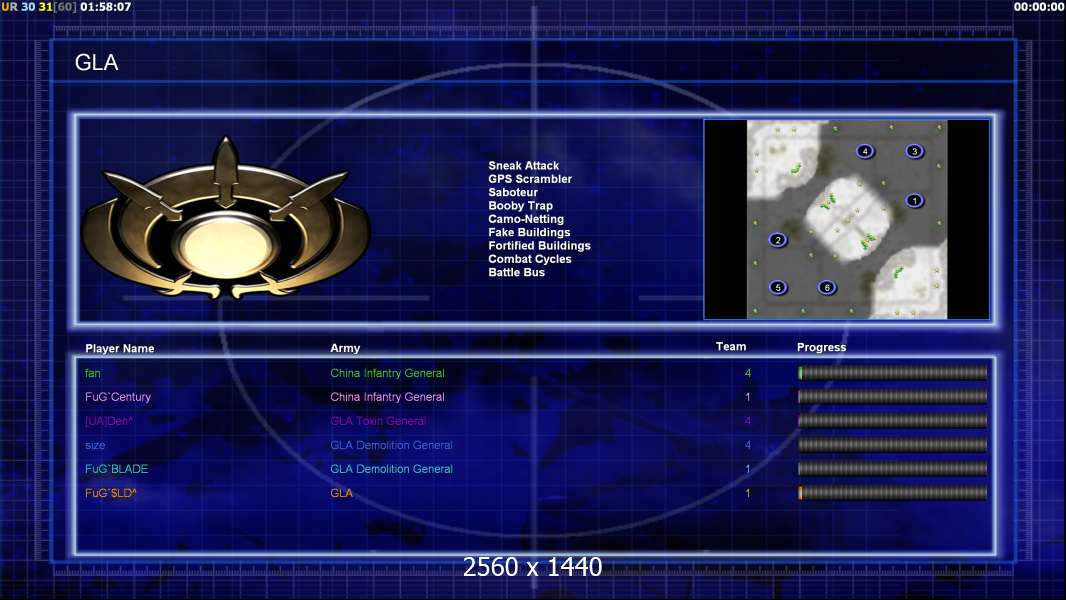Screen dimensions: 1066x600
Task: Click the Fake Buildings ability text
Action: [x=529, y=232]
